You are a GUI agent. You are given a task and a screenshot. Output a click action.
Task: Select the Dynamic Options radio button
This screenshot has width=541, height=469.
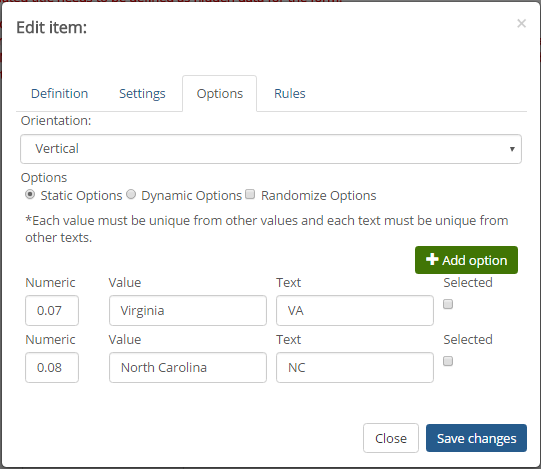coord(131,195)
